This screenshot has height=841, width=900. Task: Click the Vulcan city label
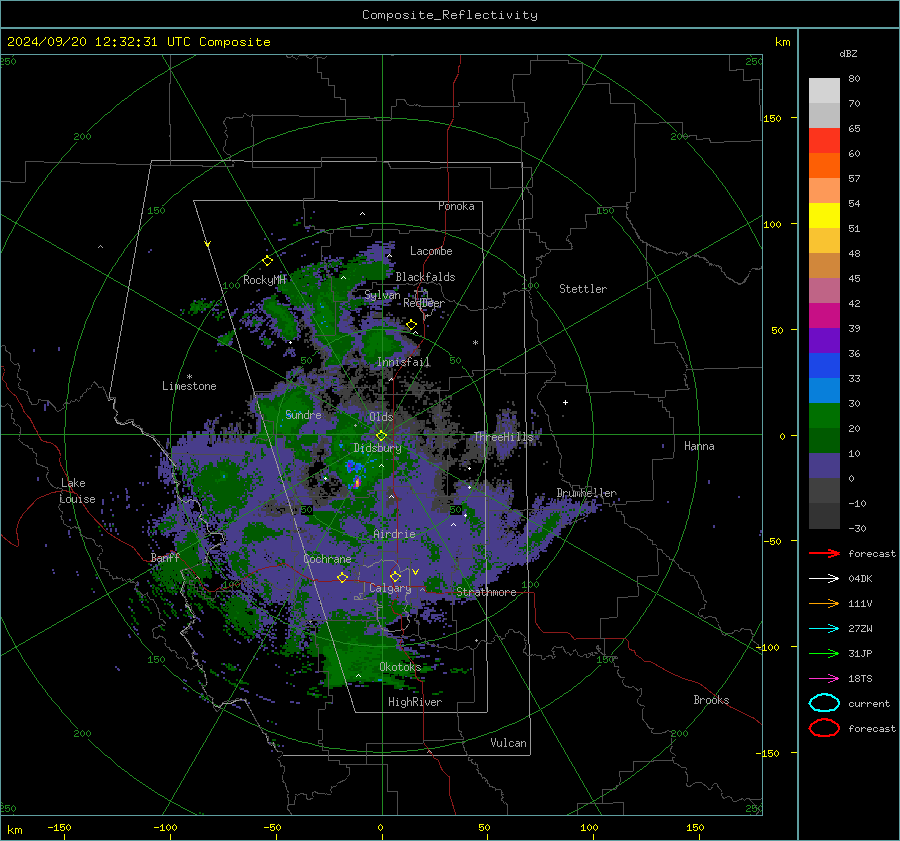click(x=508, y=743)
